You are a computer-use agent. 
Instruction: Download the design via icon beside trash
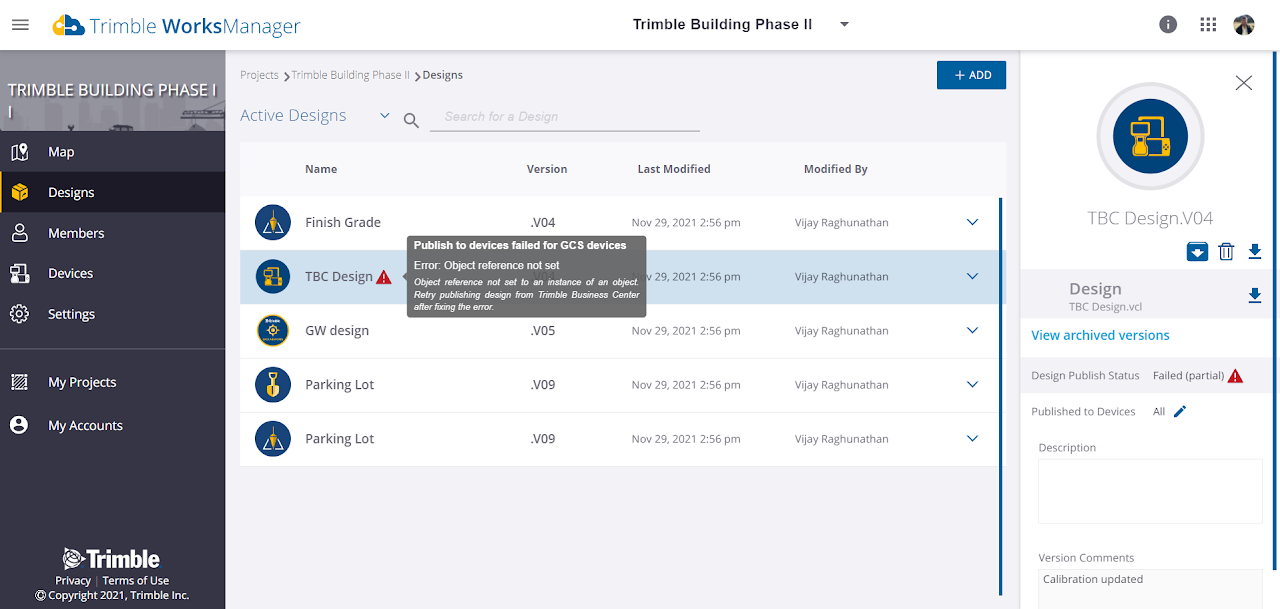(1255, 252)
